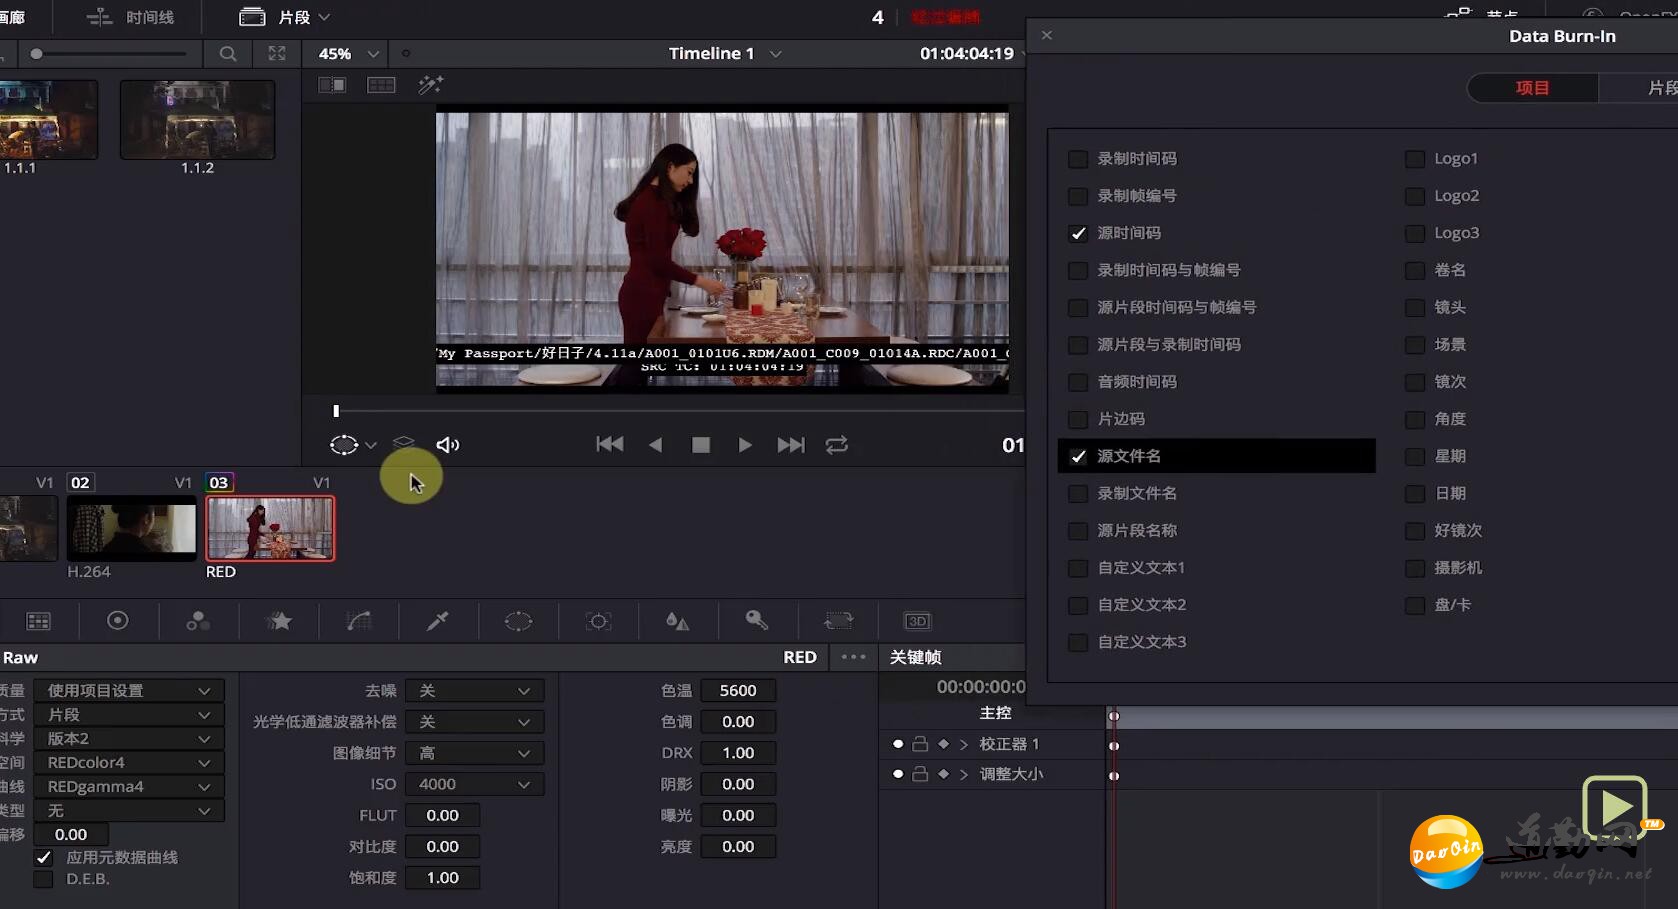Open the 时间线 panel button

130,17
